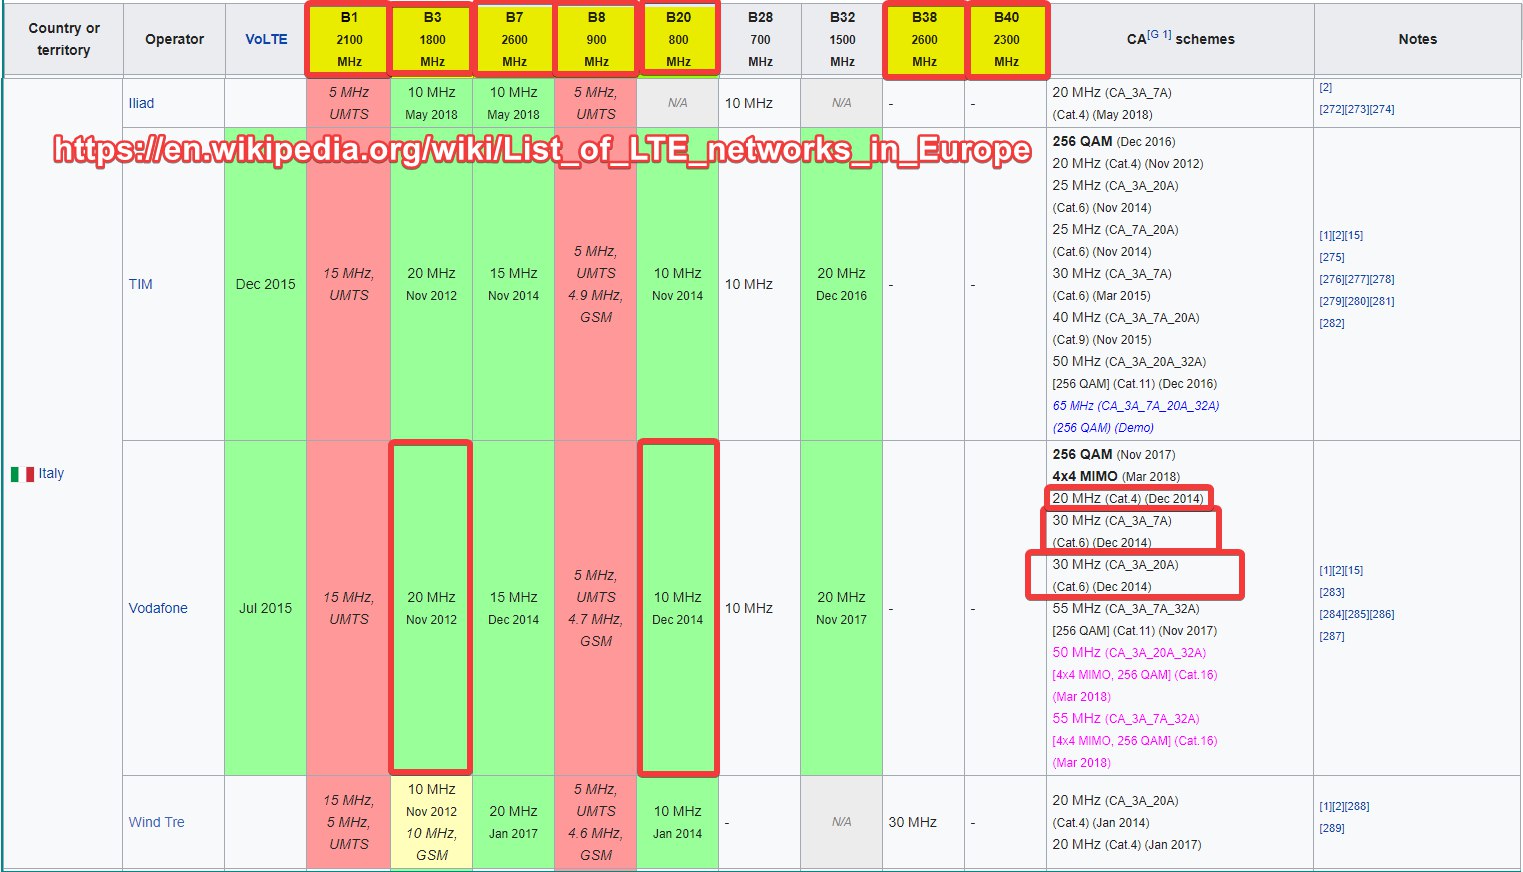This screenshot has height=872, width=1523.
Task: Open reference [287] in Vodafone notes
Action: point(1331,636)
